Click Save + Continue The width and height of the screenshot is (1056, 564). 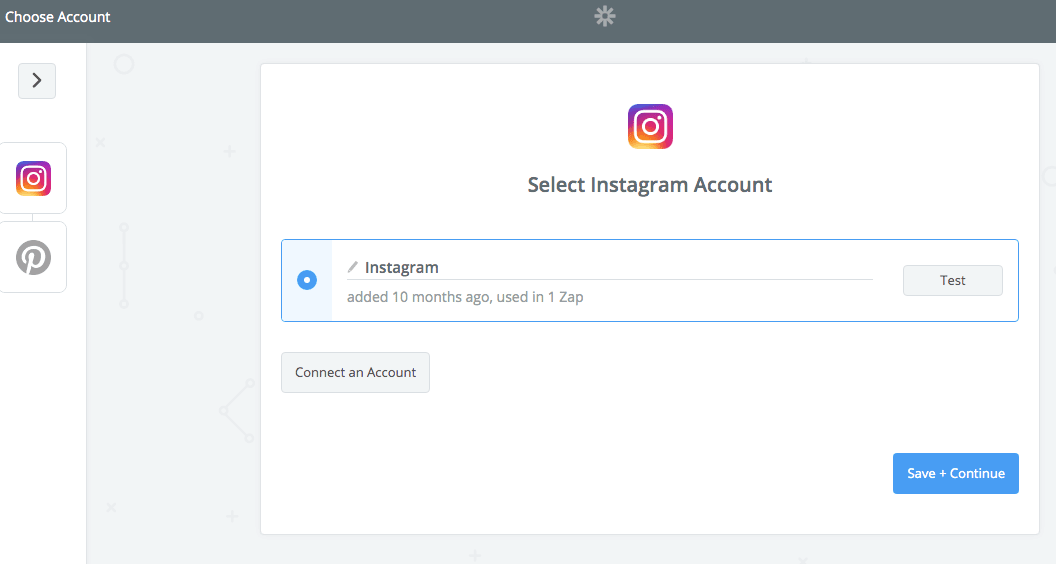pos(956,474)
